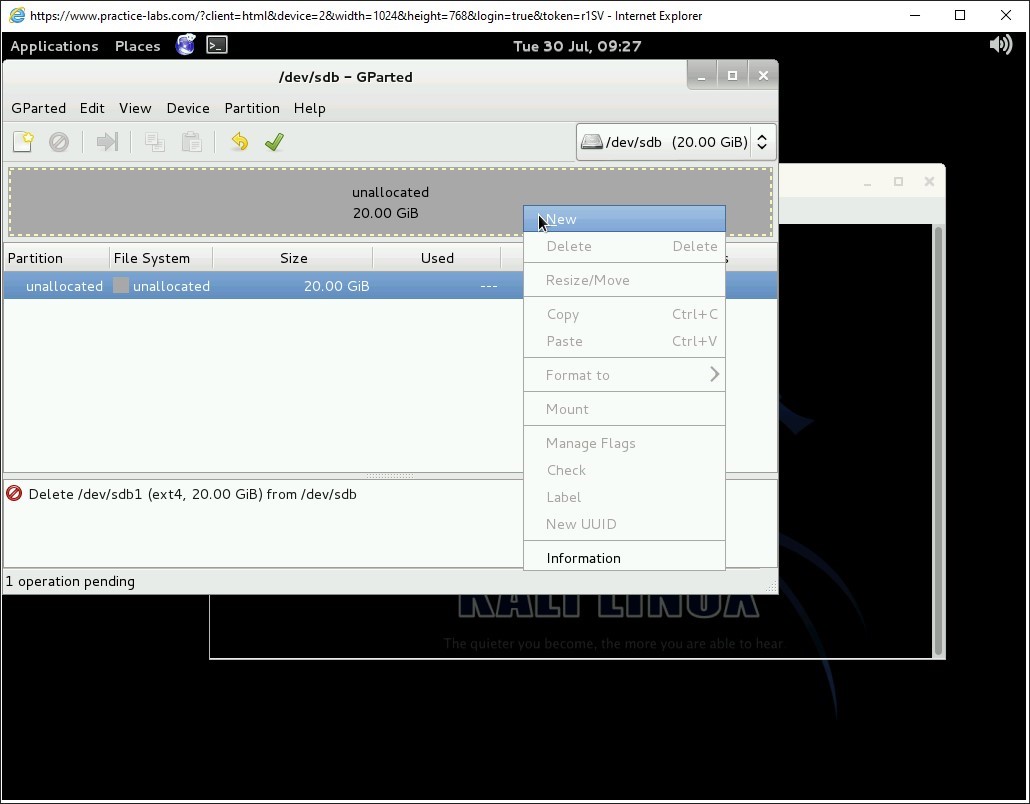This screenshot has height=804, width=1030.
Task: Open the Partition menu in menu bar
Action: pos(252,108)
